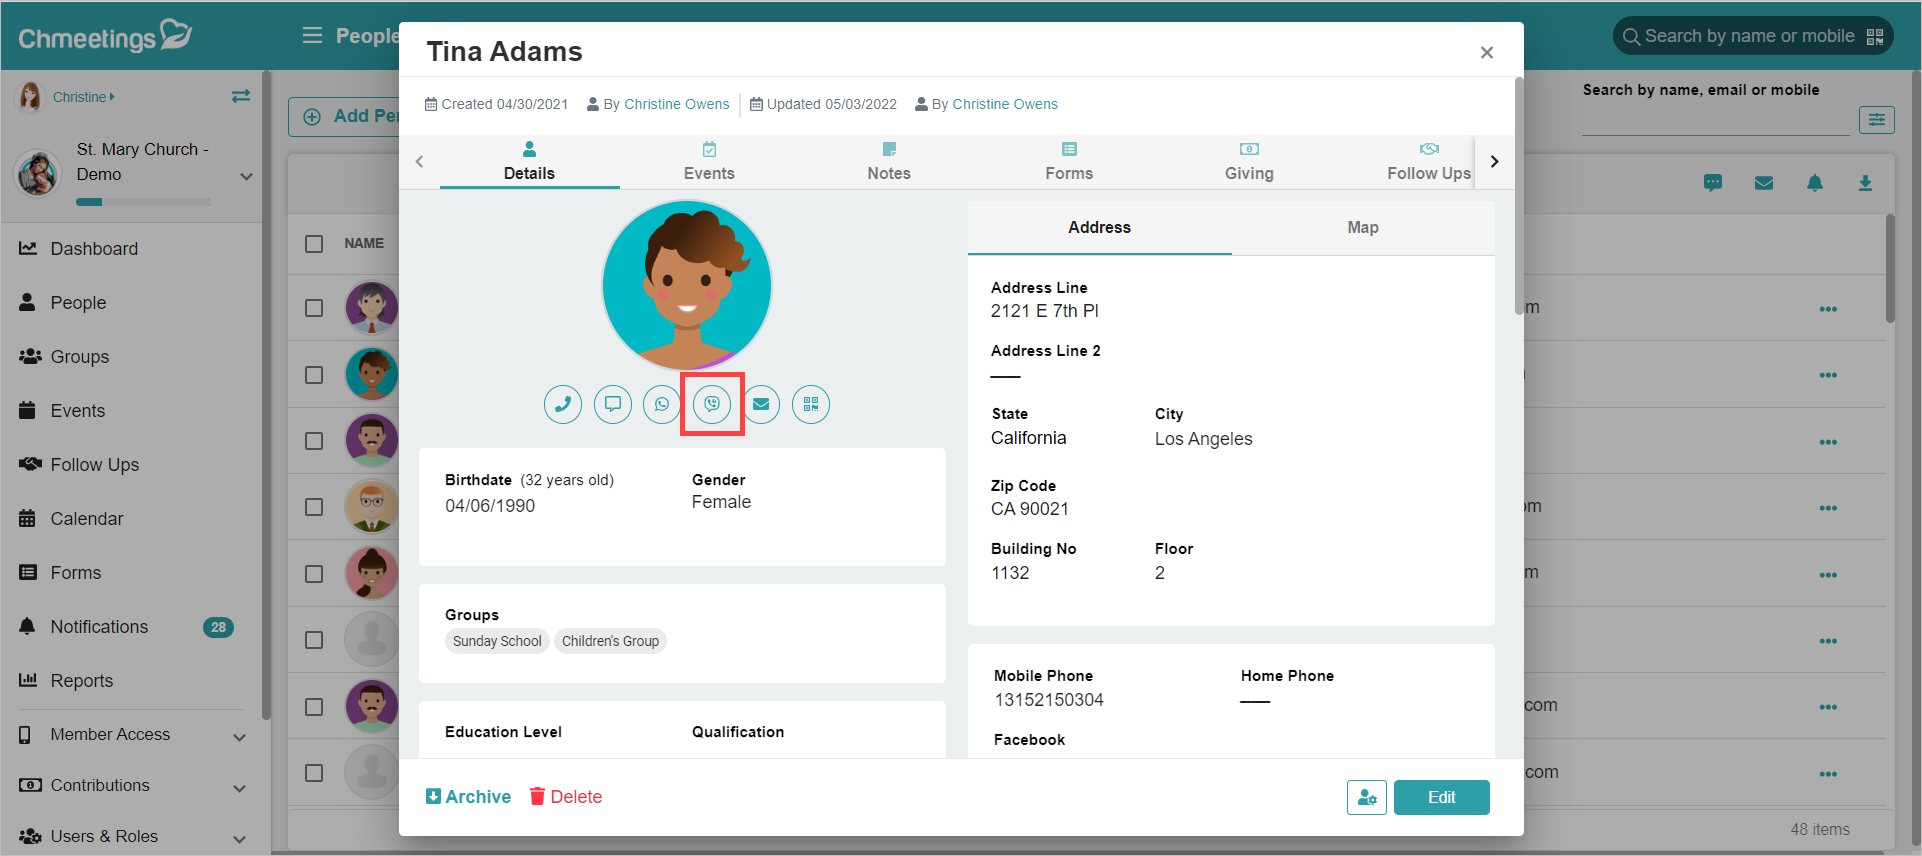Tick the first member row checkbox
The image size is (1922, 856).
click(314, 308)
